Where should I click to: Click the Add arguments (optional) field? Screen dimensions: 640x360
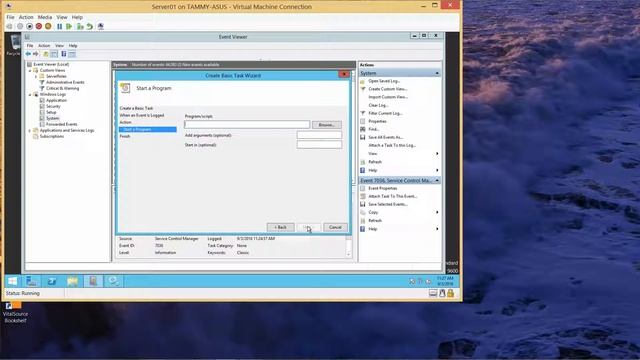coord(319,135)
